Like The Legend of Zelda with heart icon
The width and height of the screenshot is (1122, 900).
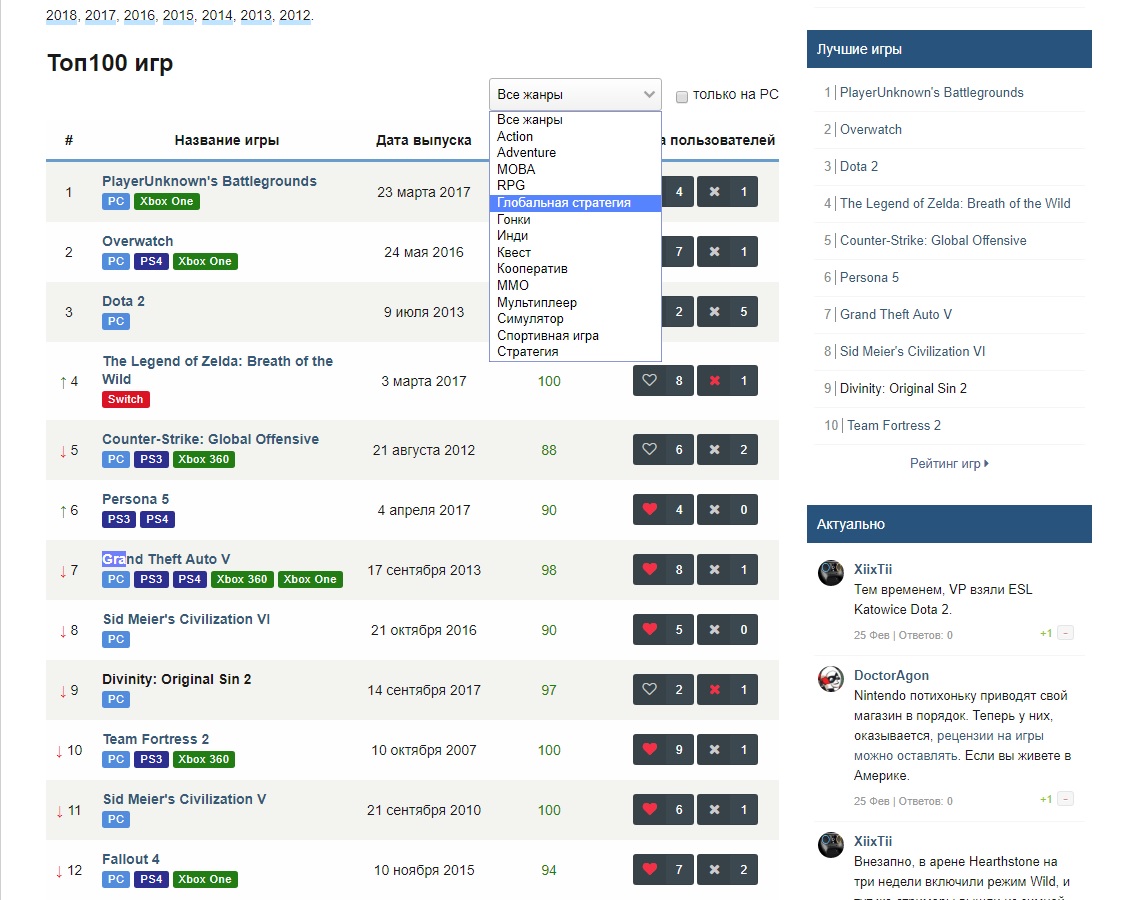(649, 381)
